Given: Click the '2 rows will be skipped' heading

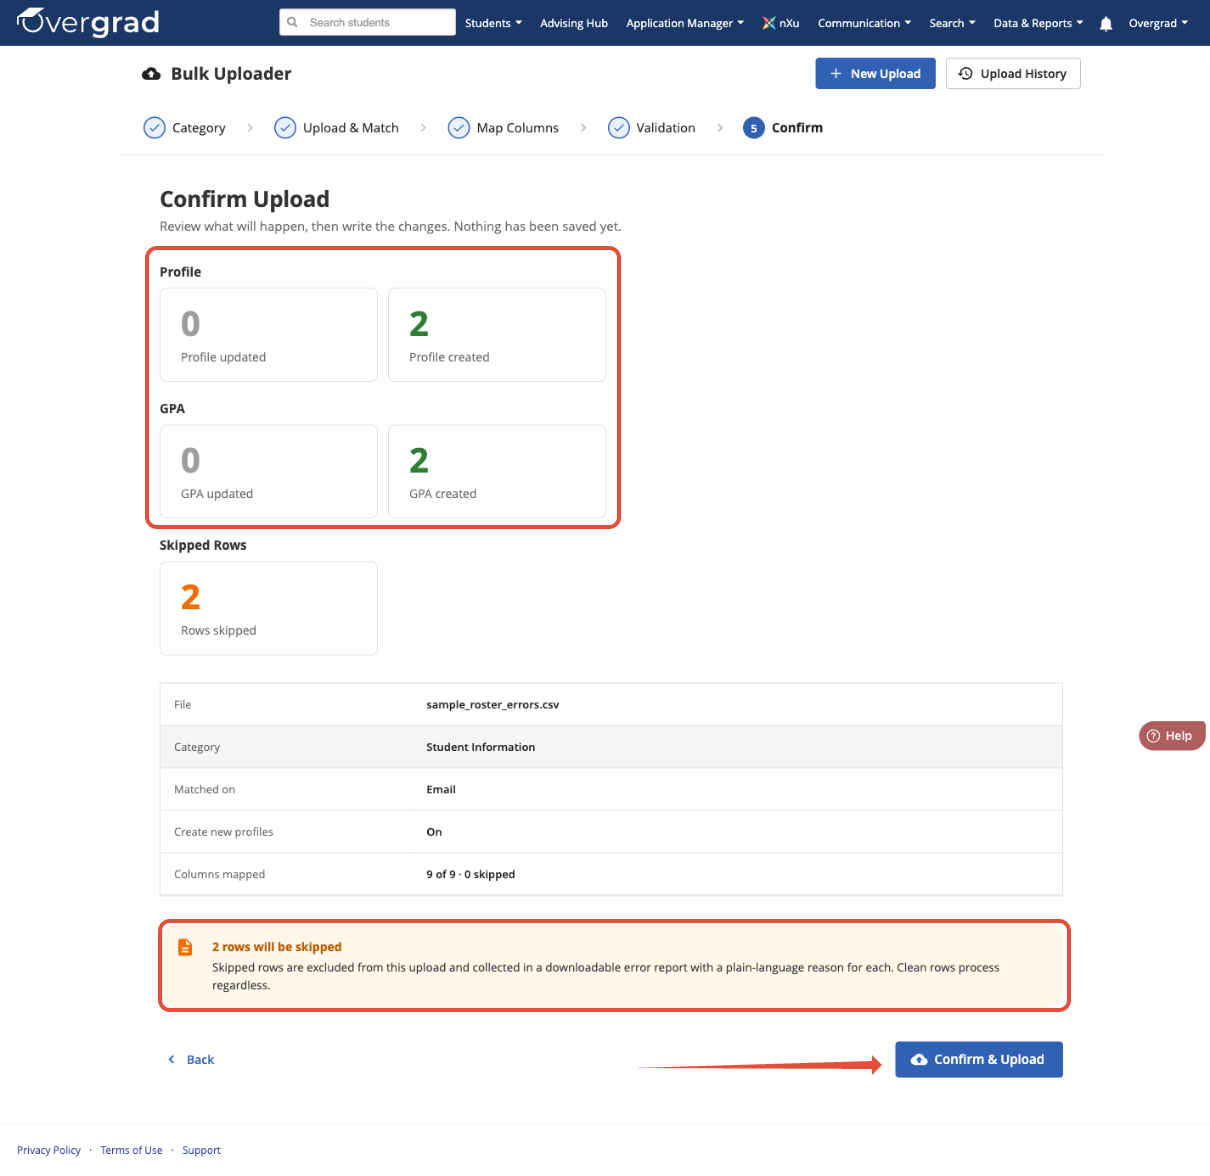Looking at the screenshot, I should [277, 947].
